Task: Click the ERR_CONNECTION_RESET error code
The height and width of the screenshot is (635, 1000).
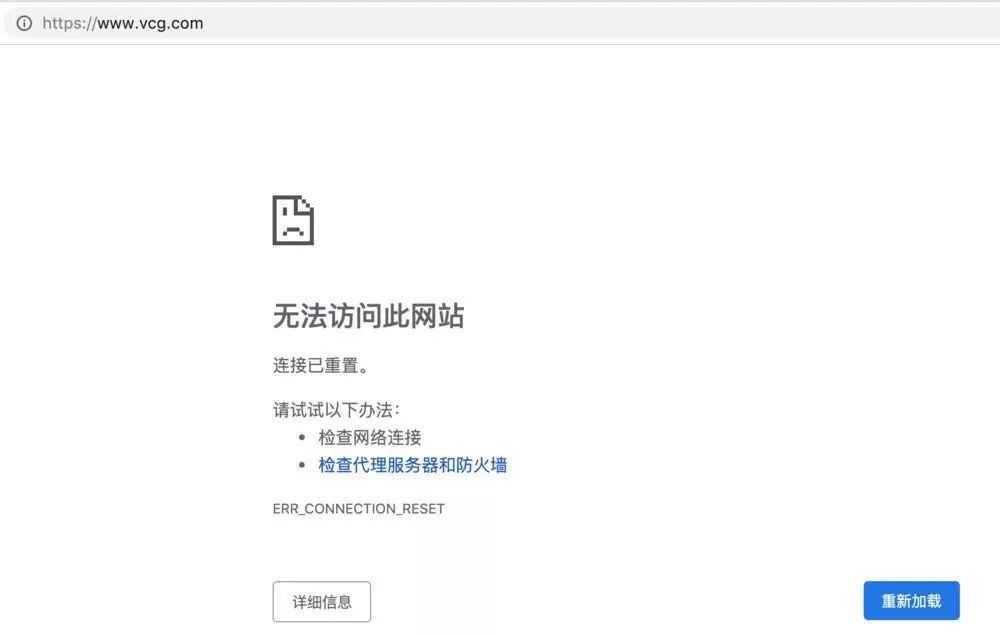Action: (358, 509)
